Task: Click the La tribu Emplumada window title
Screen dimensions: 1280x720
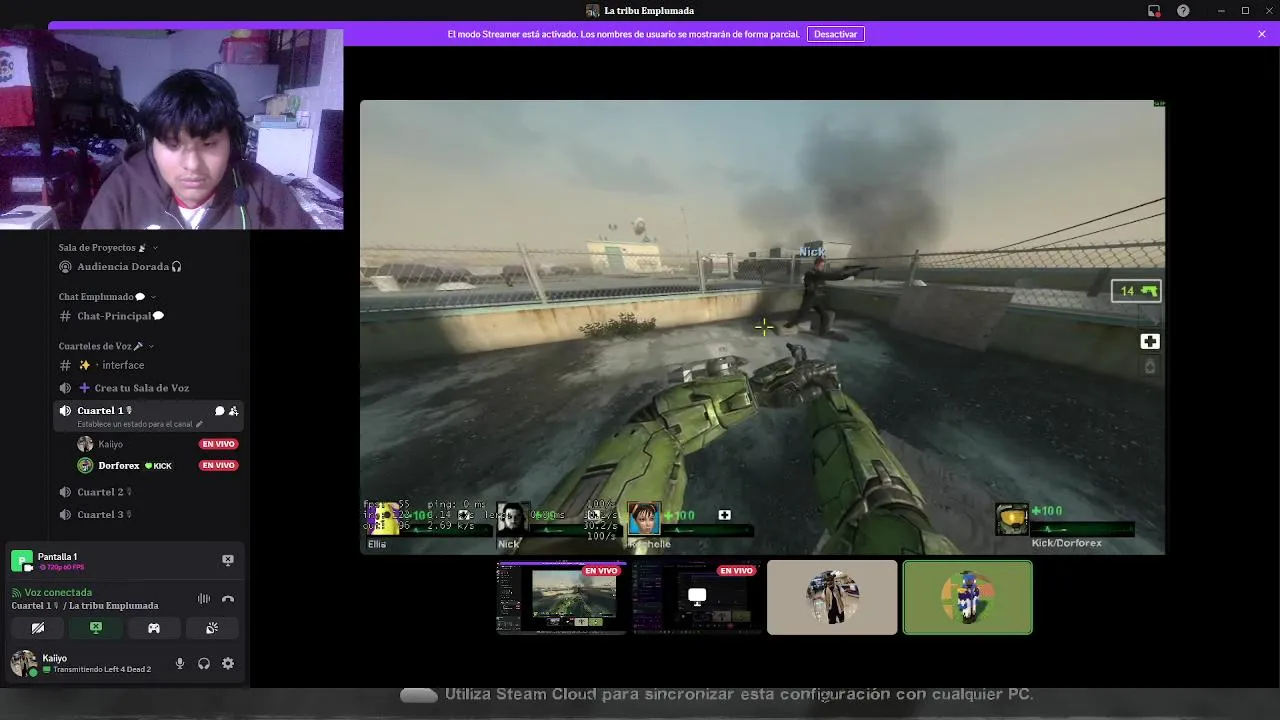Action: [649, 11]
